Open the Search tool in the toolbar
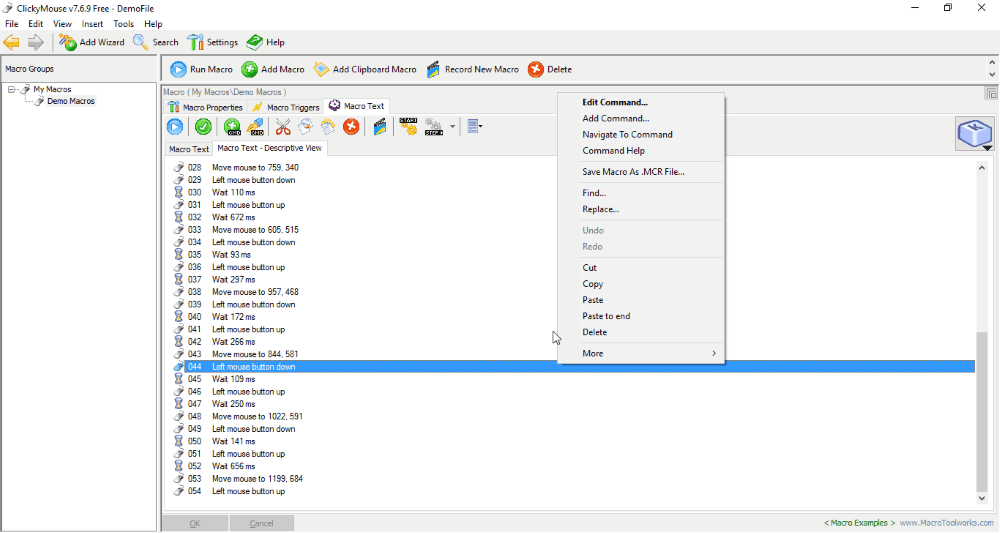Image resolution: width=1000 pixels, height=533 pixels. 156,42
